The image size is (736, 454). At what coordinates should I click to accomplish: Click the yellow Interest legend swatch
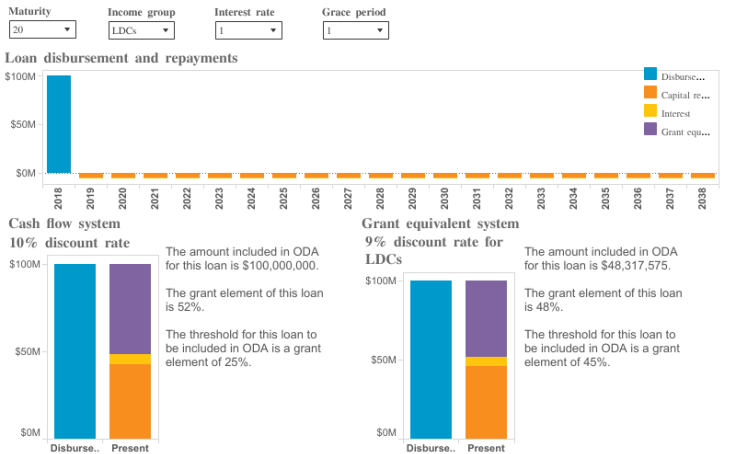650,112
